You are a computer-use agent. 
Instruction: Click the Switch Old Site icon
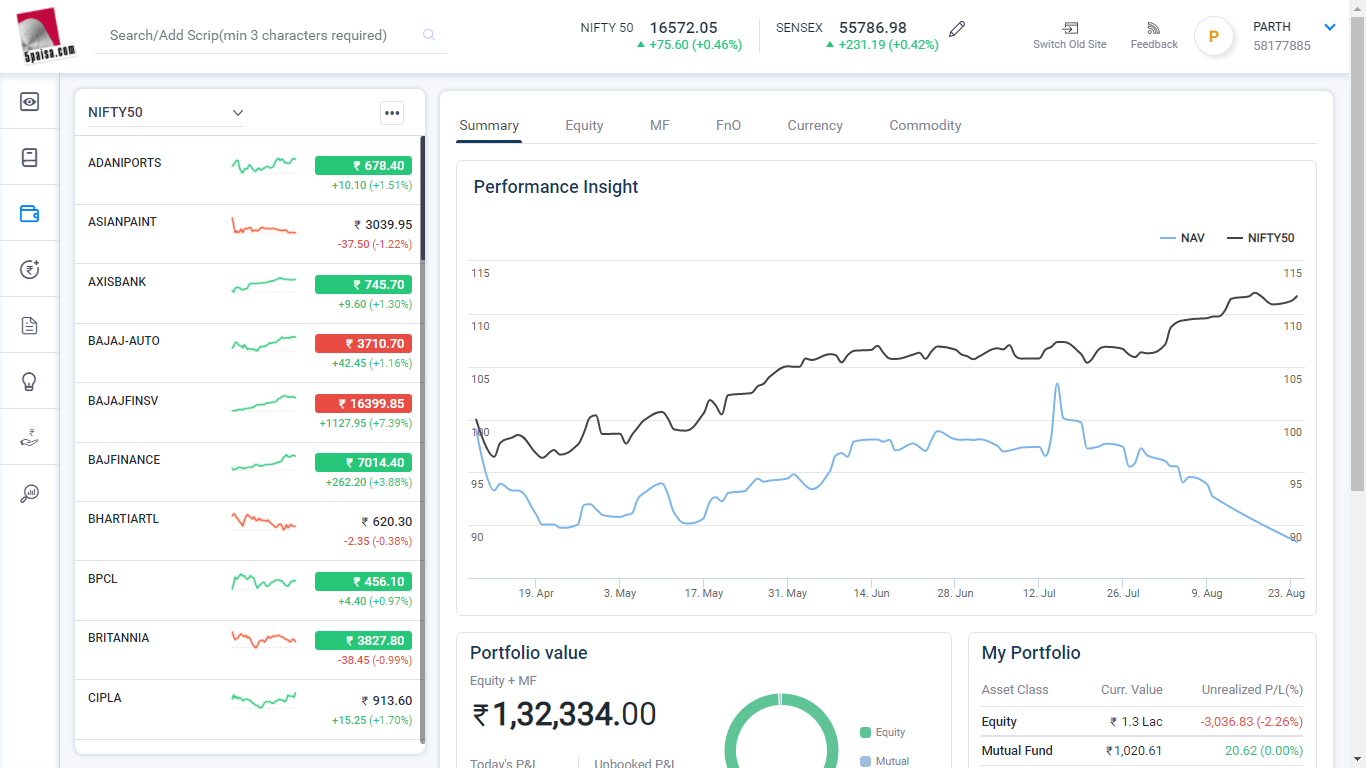pos(1070,28)
